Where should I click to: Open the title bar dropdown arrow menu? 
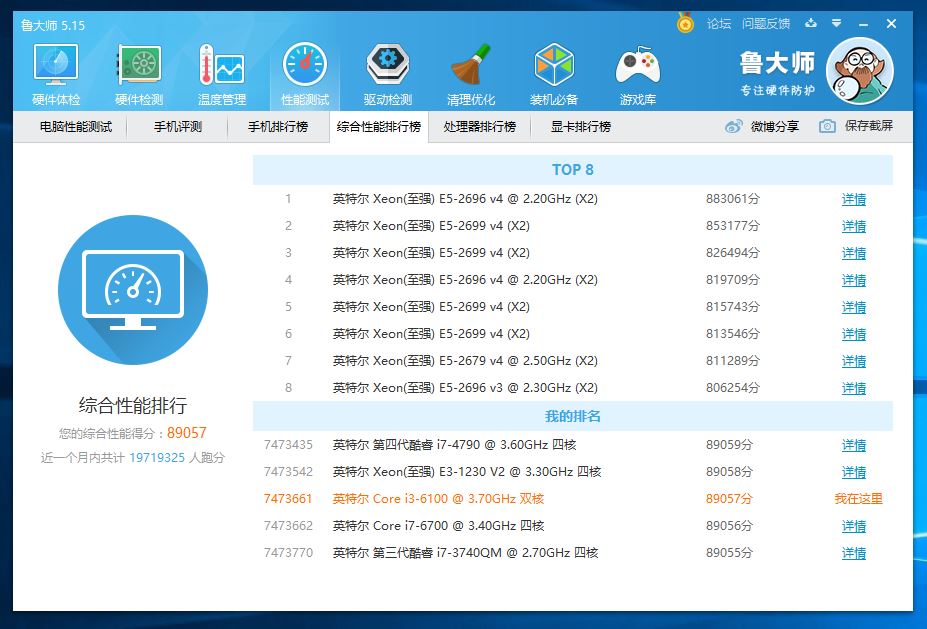tap(836, 23)
